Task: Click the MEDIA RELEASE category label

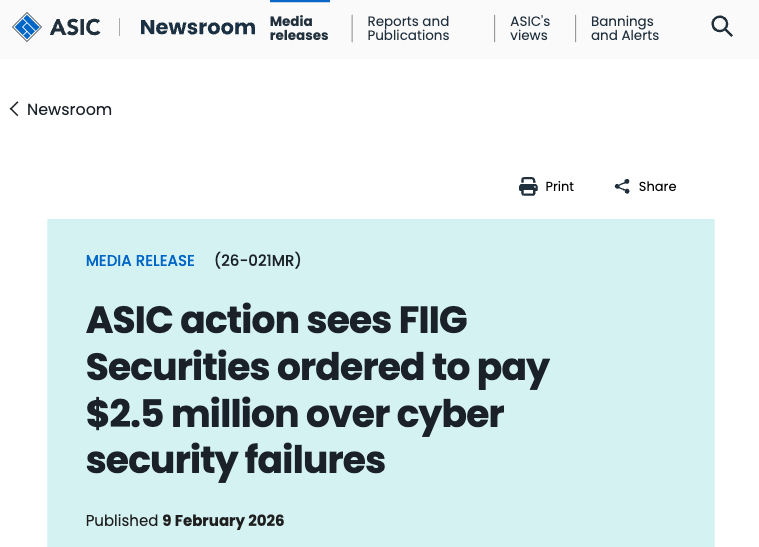Action: coord(140,261)
